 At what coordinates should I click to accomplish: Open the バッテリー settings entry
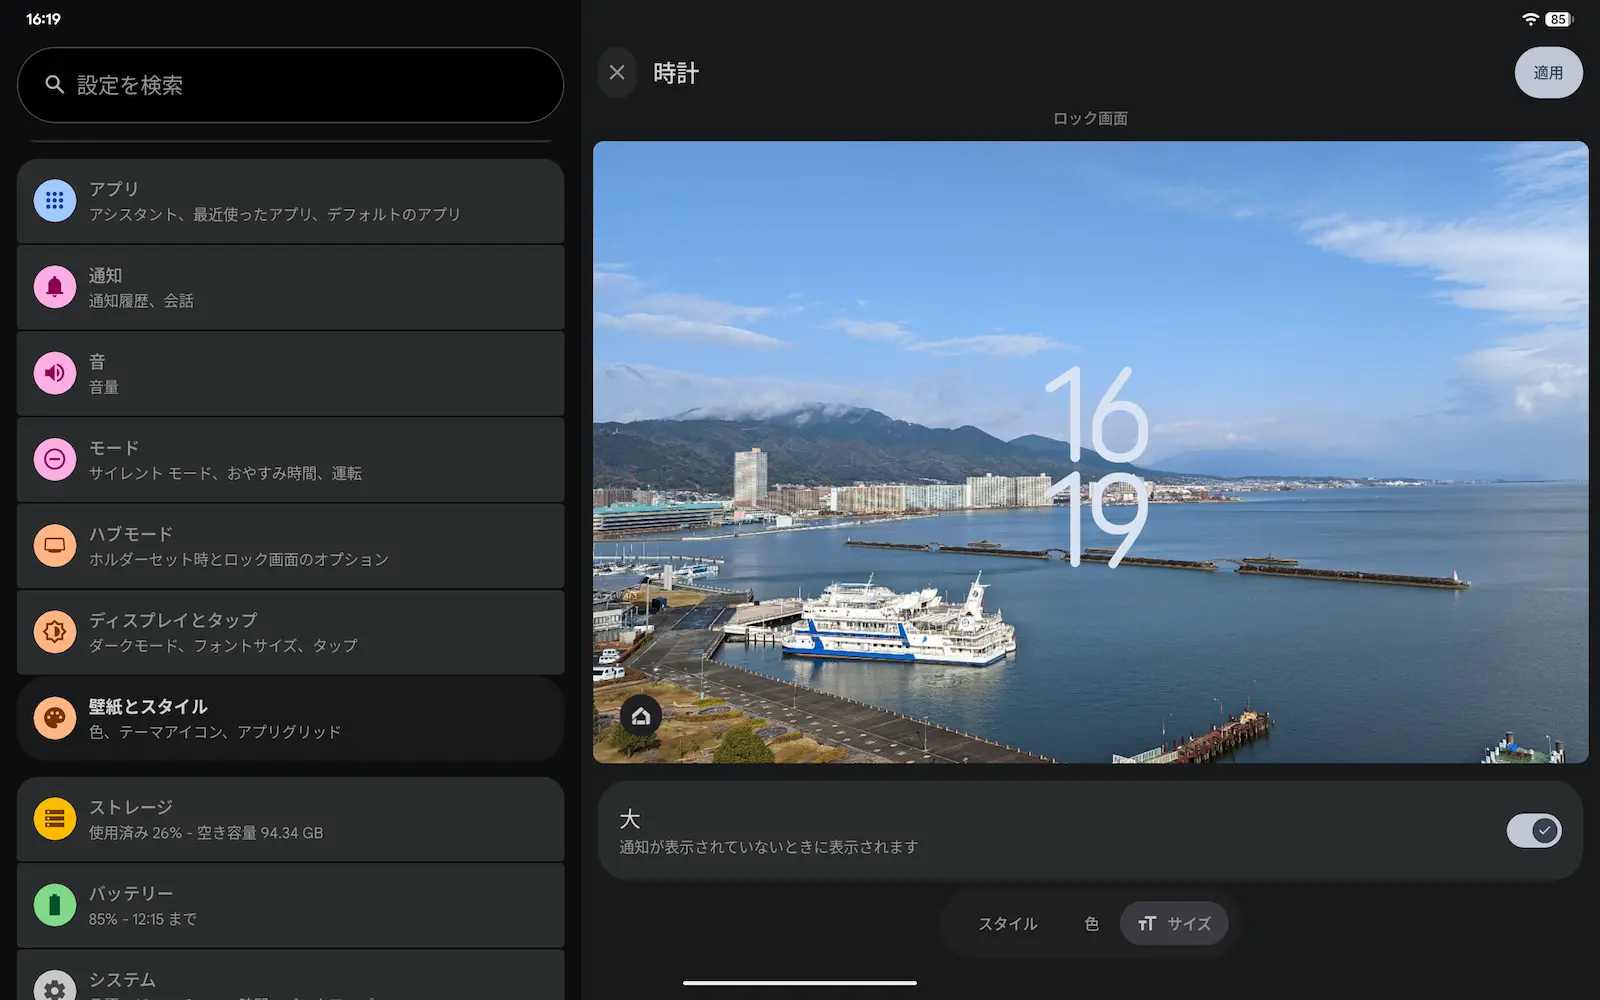click(290, 905)
